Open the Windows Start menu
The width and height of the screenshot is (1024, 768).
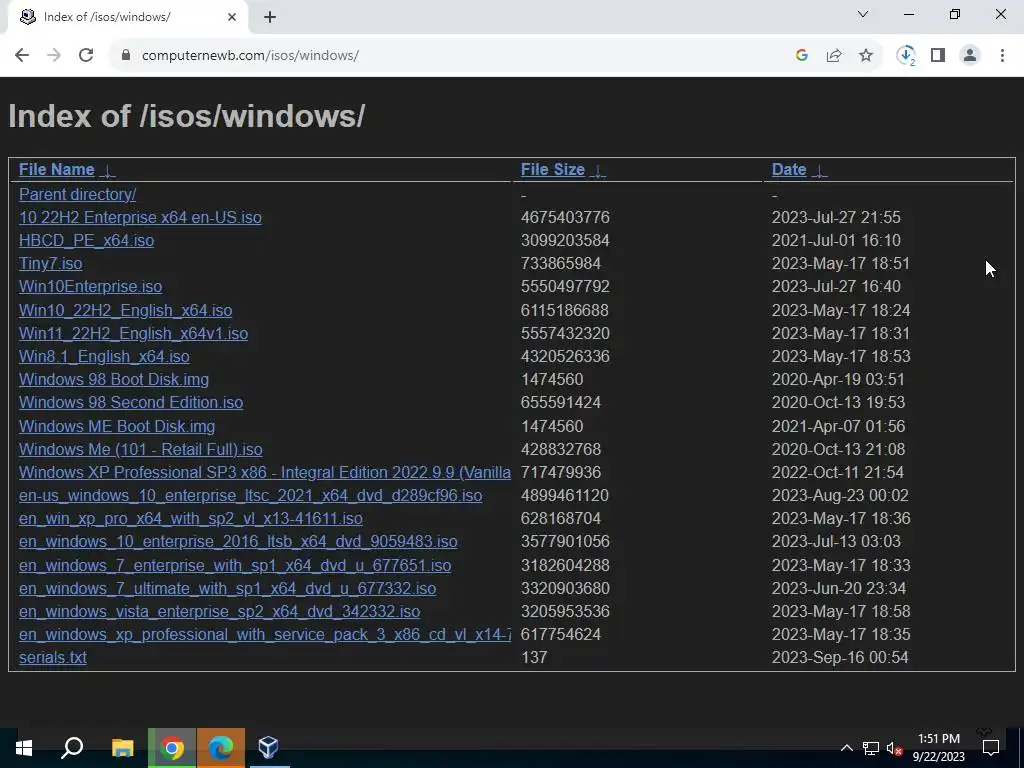24,748
